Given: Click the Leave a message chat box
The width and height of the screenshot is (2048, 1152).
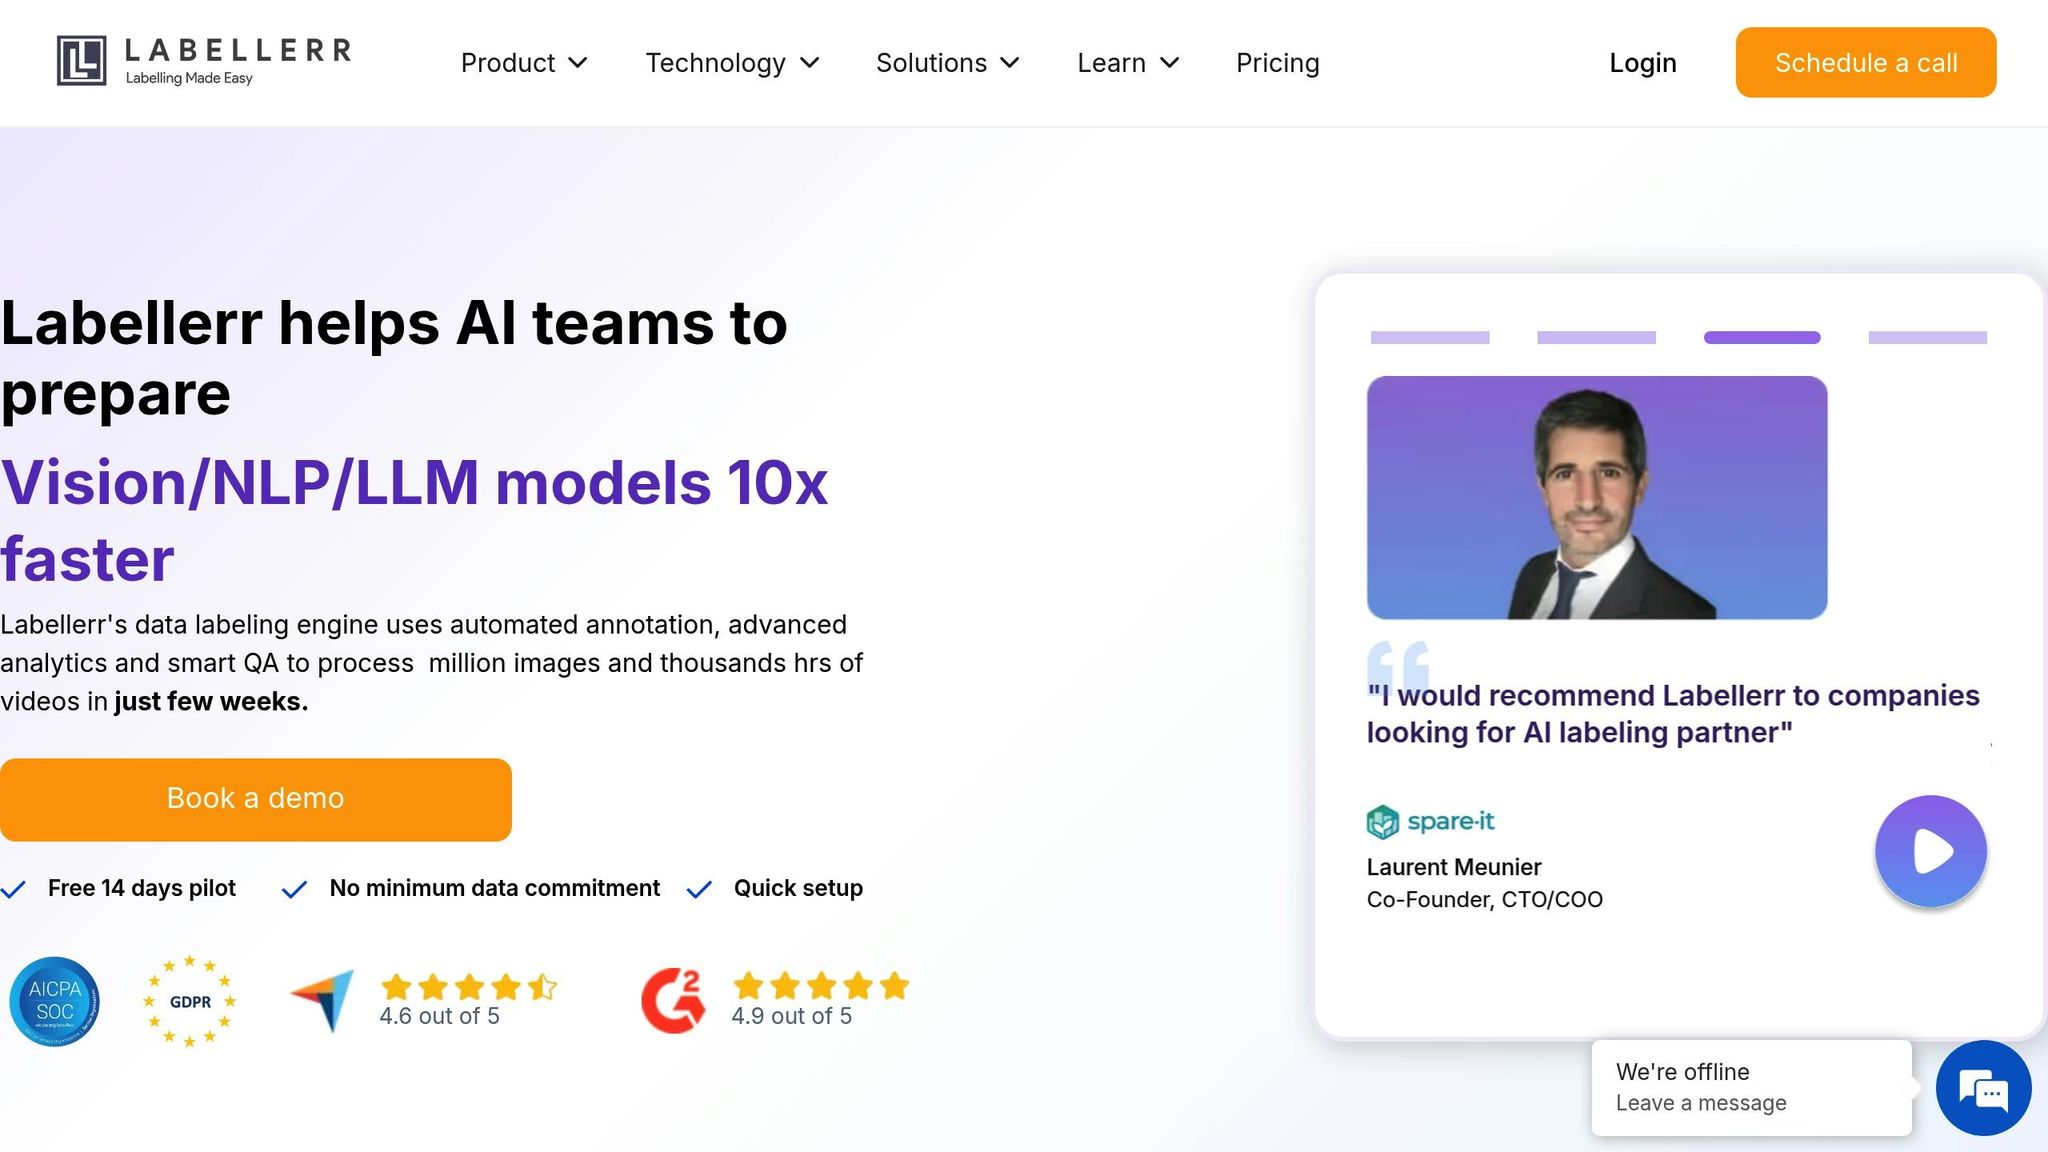Looking at the screenshot, I should (x=1752, y=1088).
